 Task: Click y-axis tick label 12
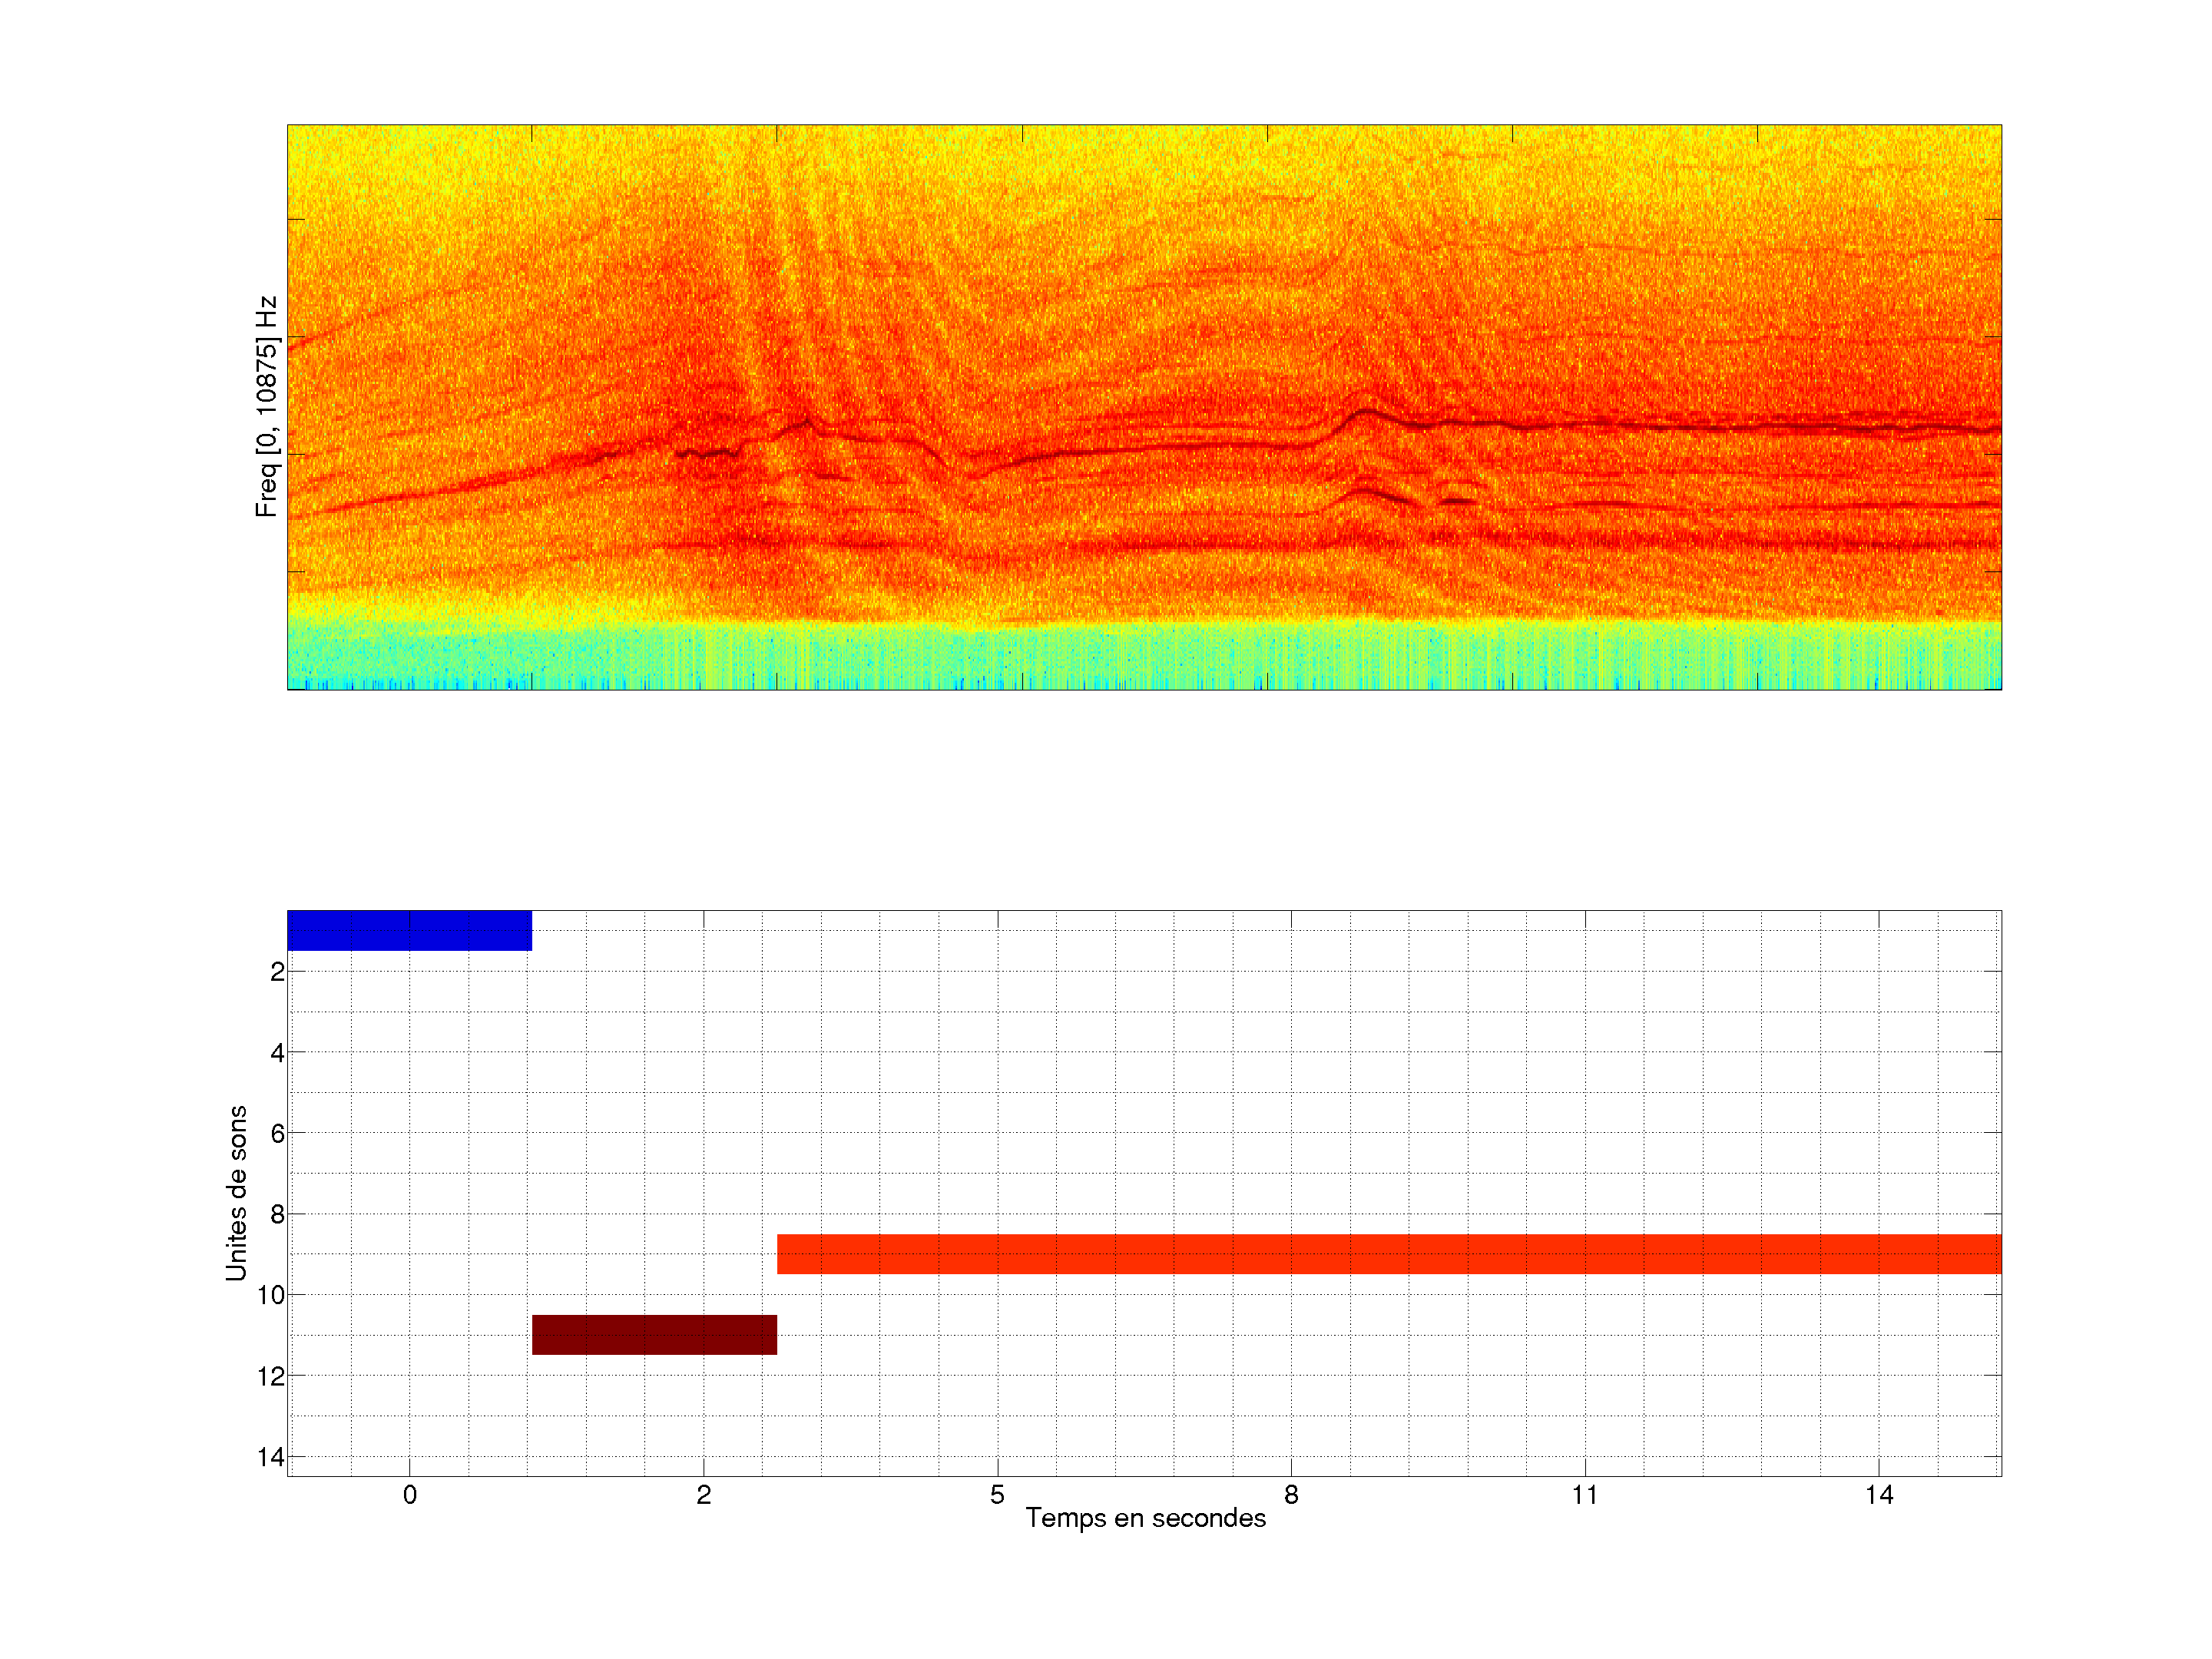point(271,1376)
